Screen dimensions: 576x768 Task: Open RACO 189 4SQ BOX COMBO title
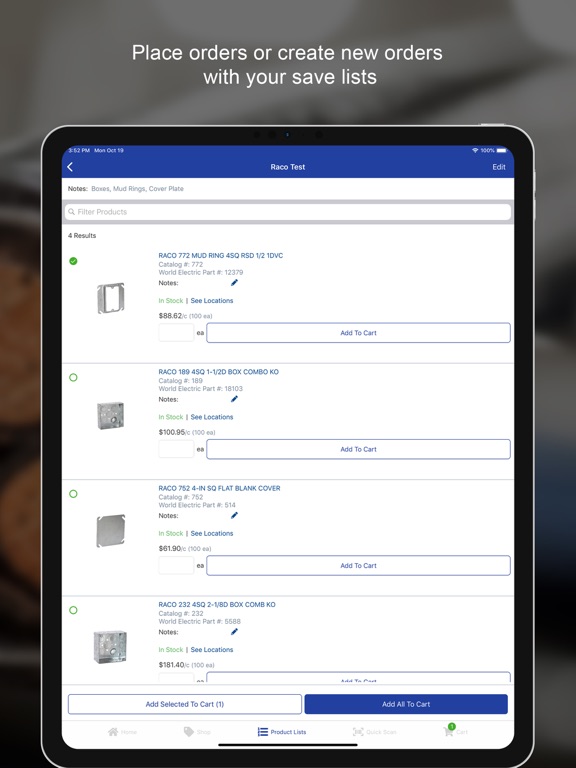click(218, 372)
